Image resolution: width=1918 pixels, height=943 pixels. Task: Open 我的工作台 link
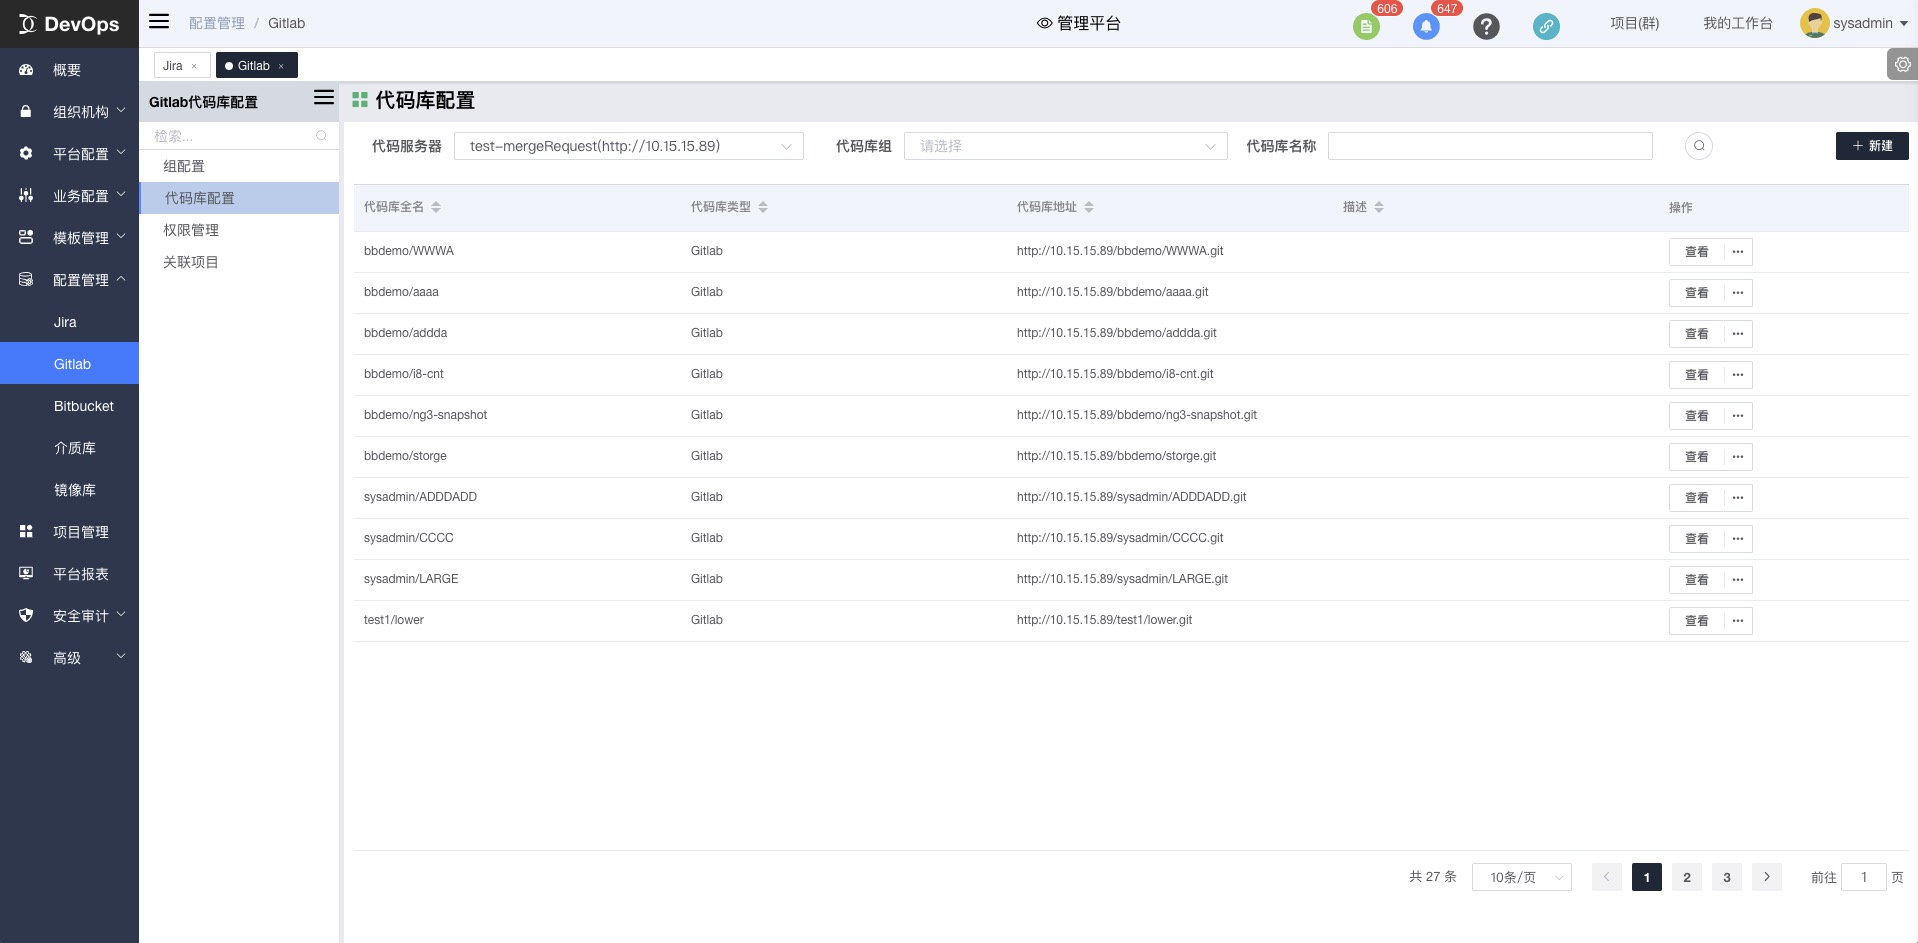click(1738, 23)
